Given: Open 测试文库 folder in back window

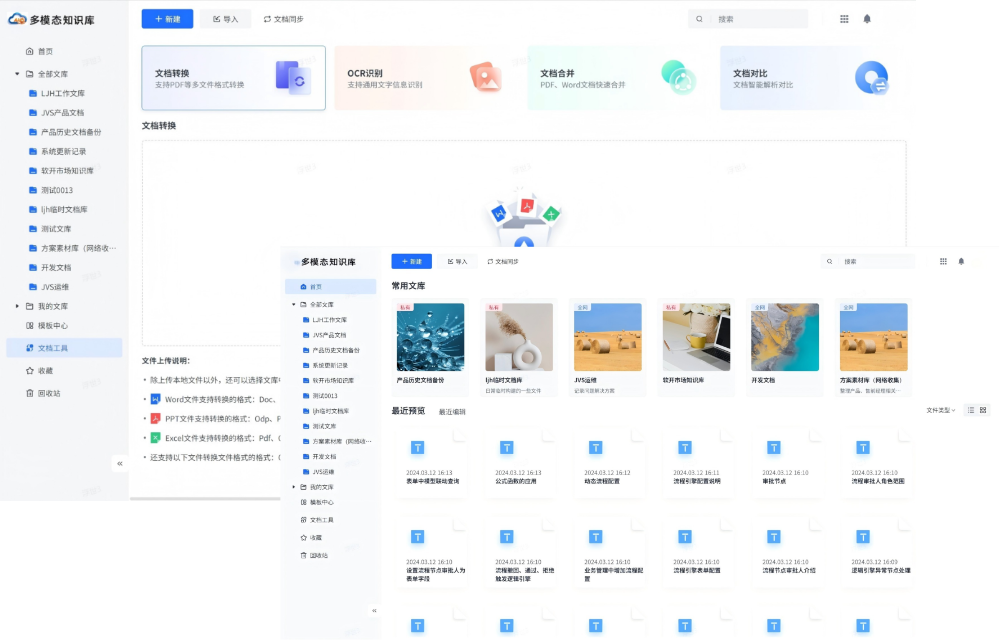Looking at the screenshot, I should click(50, 228).
